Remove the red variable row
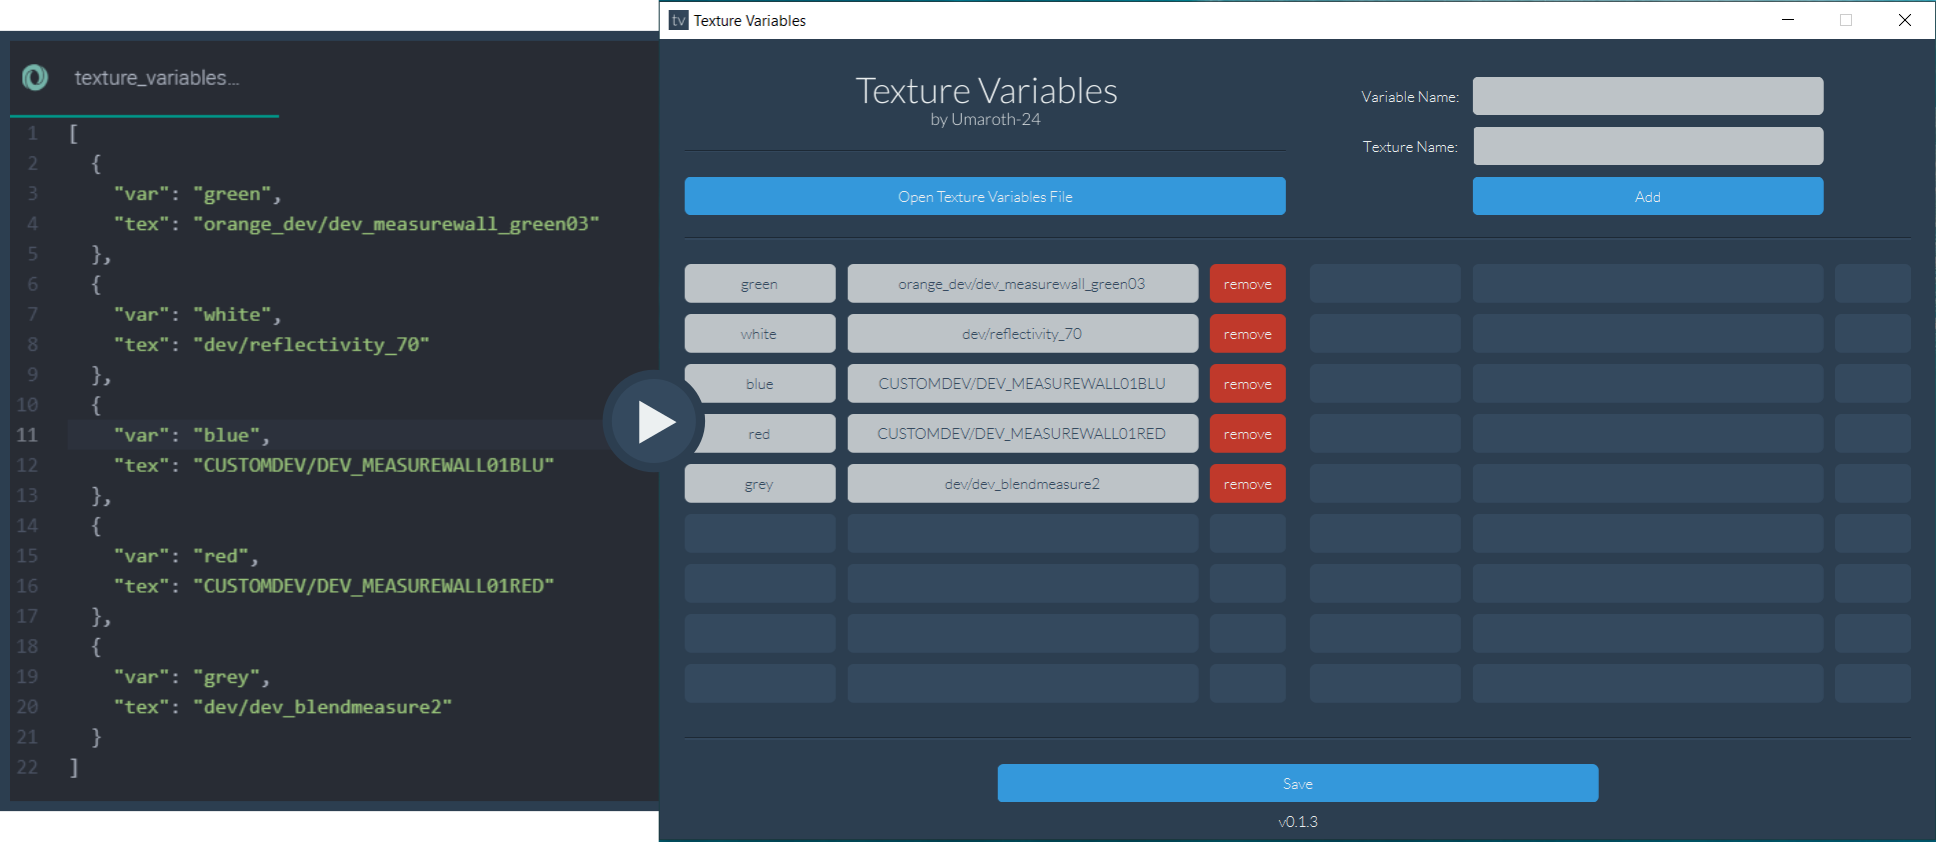Image resolution: width=1936 pixels, height=842 pixels. 1248,433
